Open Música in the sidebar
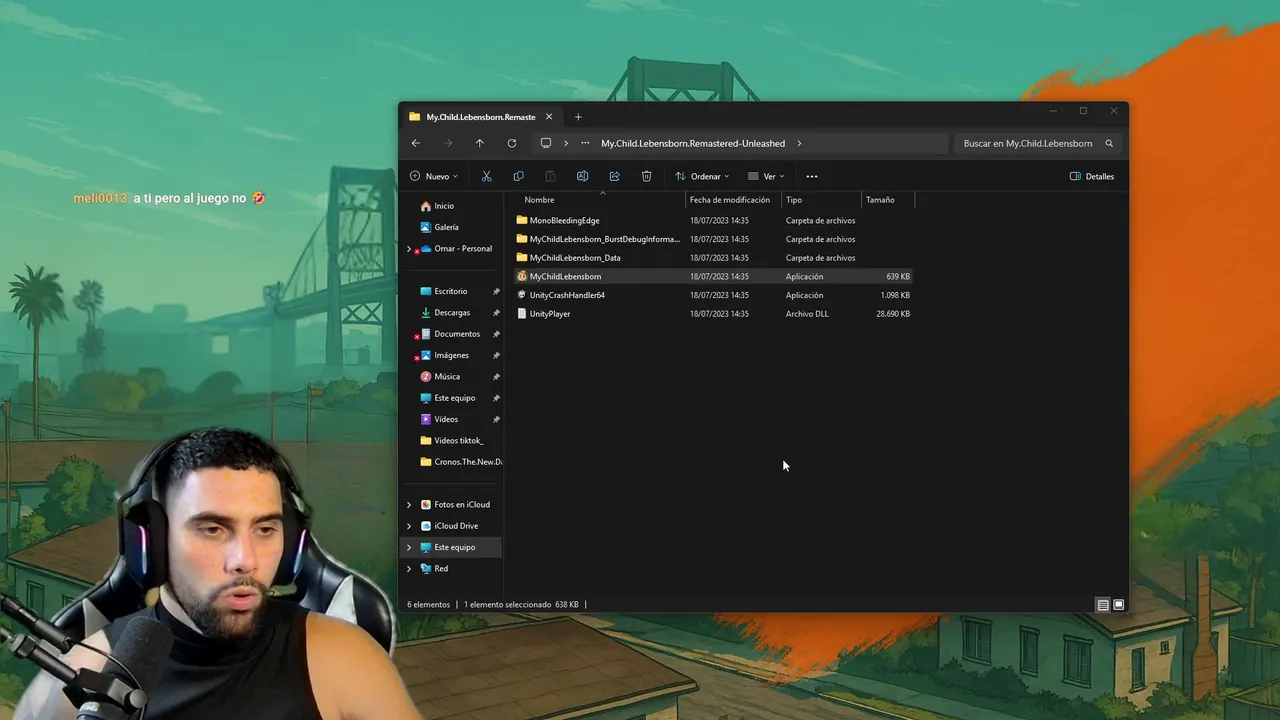1280x720 pixels. click(x=447, y=377)
